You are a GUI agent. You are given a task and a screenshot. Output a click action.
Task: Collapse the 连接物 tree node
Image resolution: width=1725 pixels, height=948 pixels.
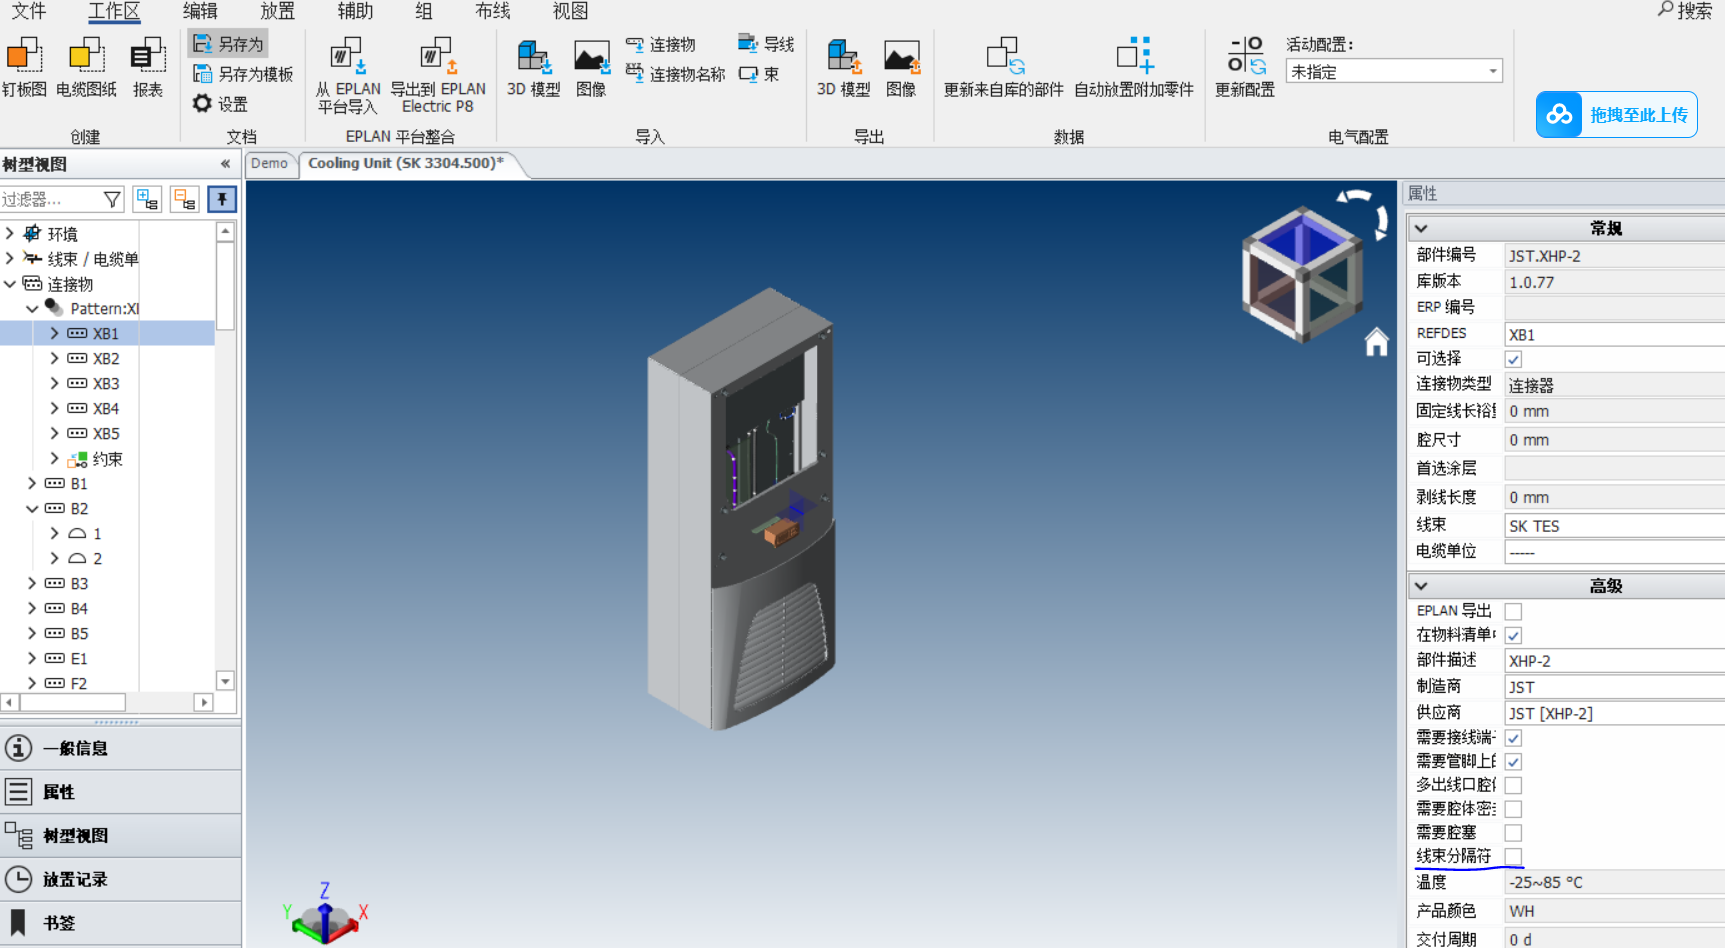10,284
